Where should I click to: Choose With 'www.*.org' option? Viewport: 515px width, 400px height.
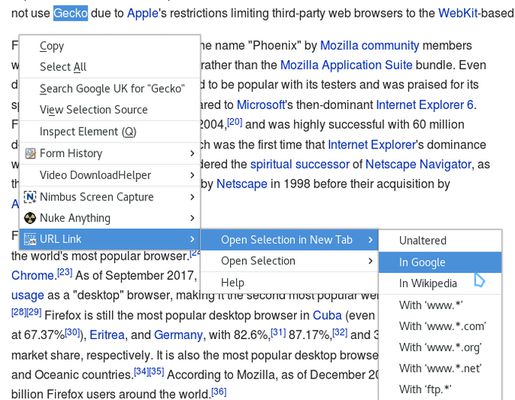tap(440, 347)
